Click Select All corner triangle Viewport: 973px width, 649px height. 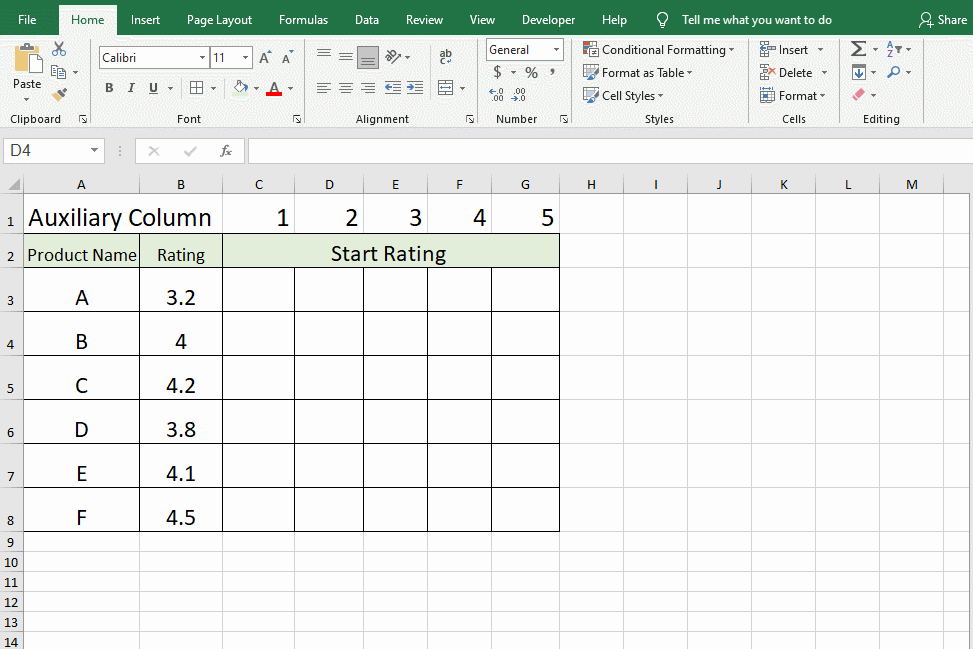14,184
